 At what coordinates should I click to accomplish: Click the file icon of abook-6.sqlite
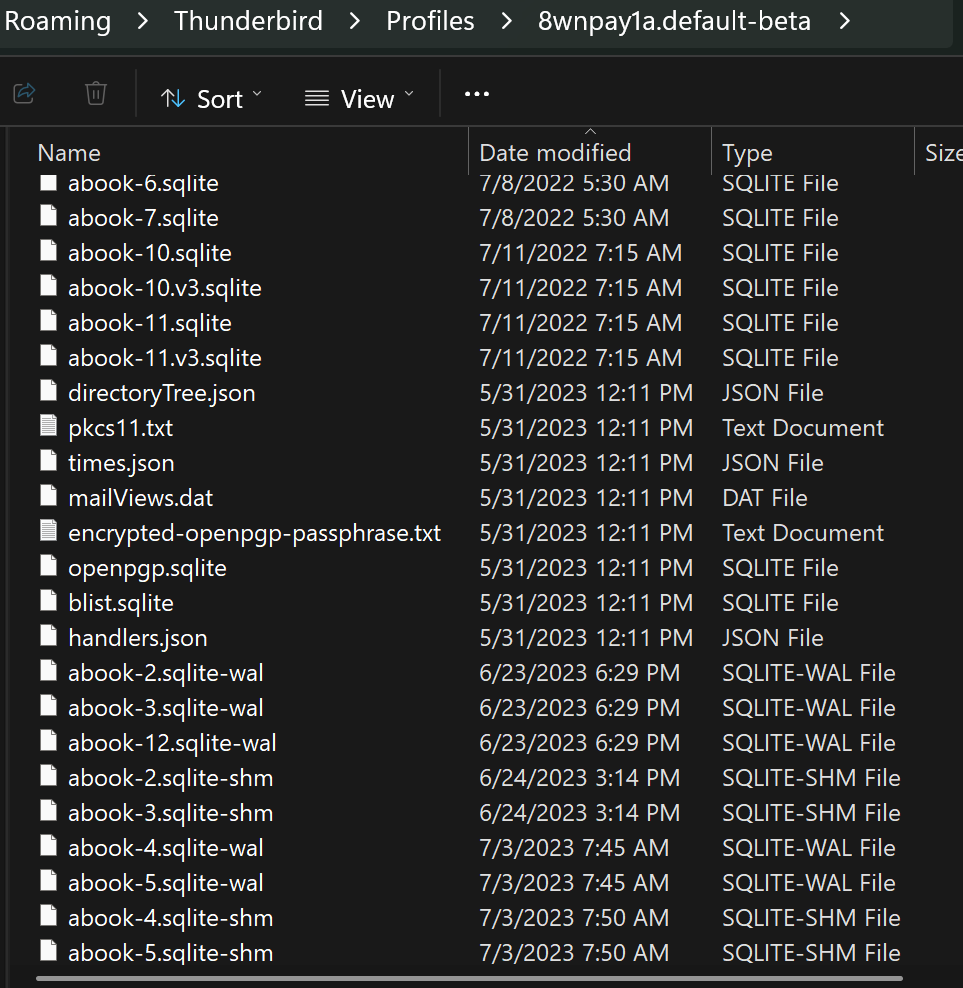pyautogui.click(x=49, y=183)
